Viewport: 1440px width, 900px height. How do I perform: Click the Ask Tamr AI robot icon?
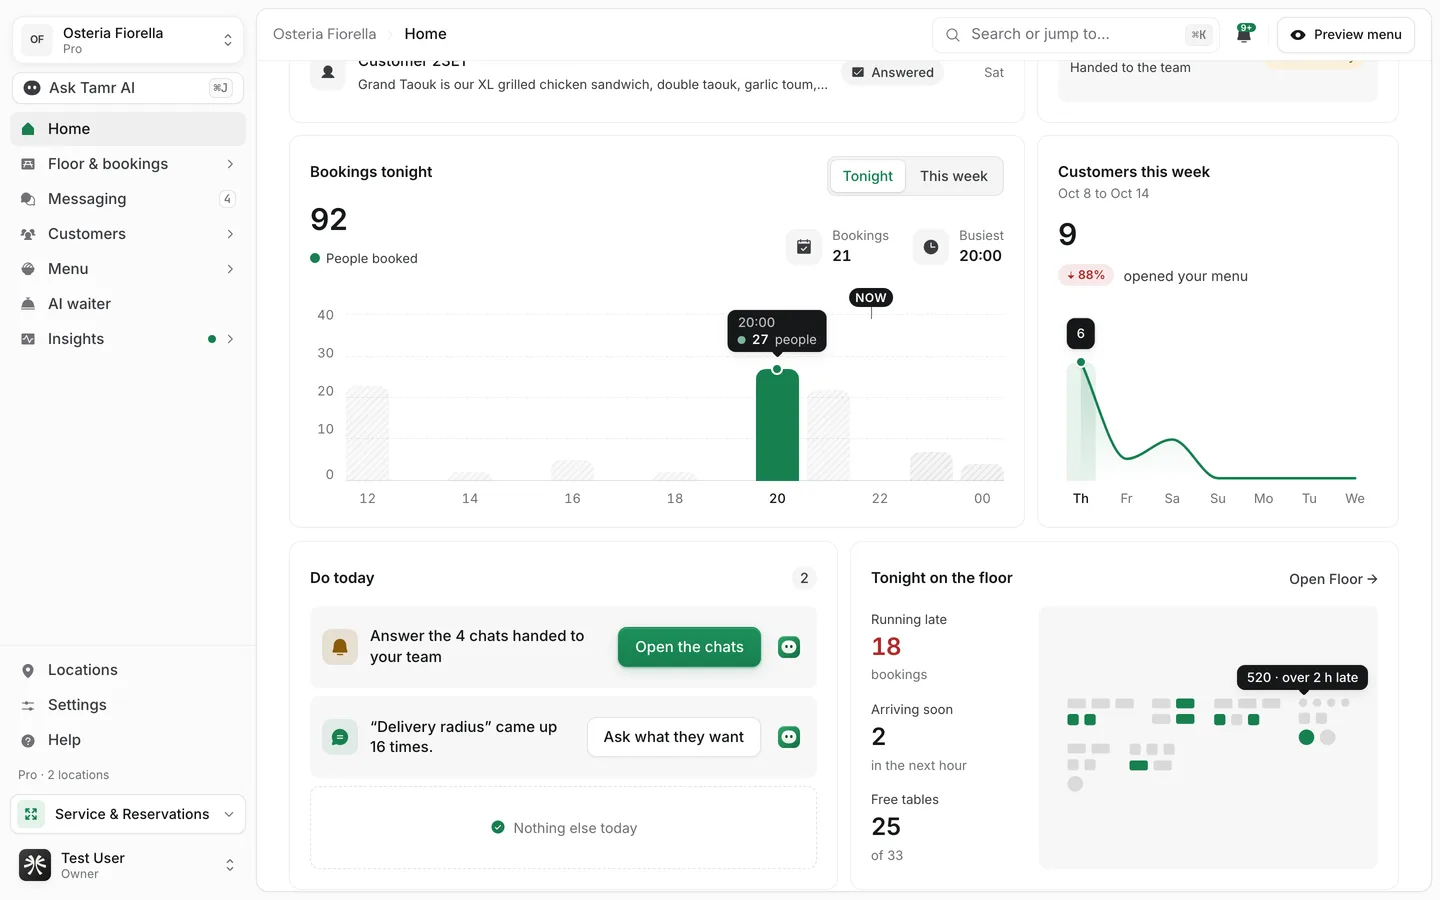(32, 88)
